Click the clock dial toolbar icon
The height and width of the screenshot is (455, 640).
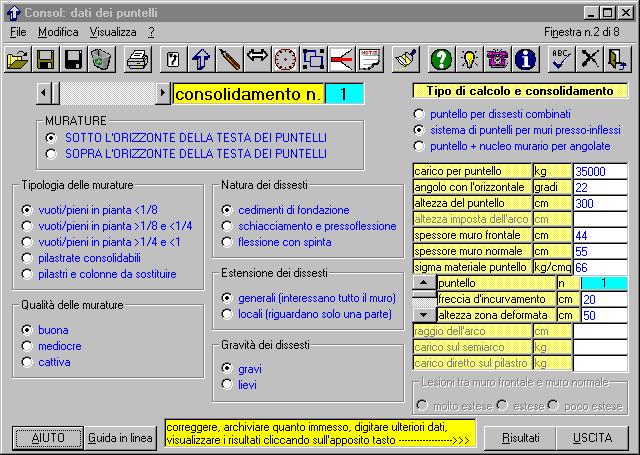(x=285, y=60)
